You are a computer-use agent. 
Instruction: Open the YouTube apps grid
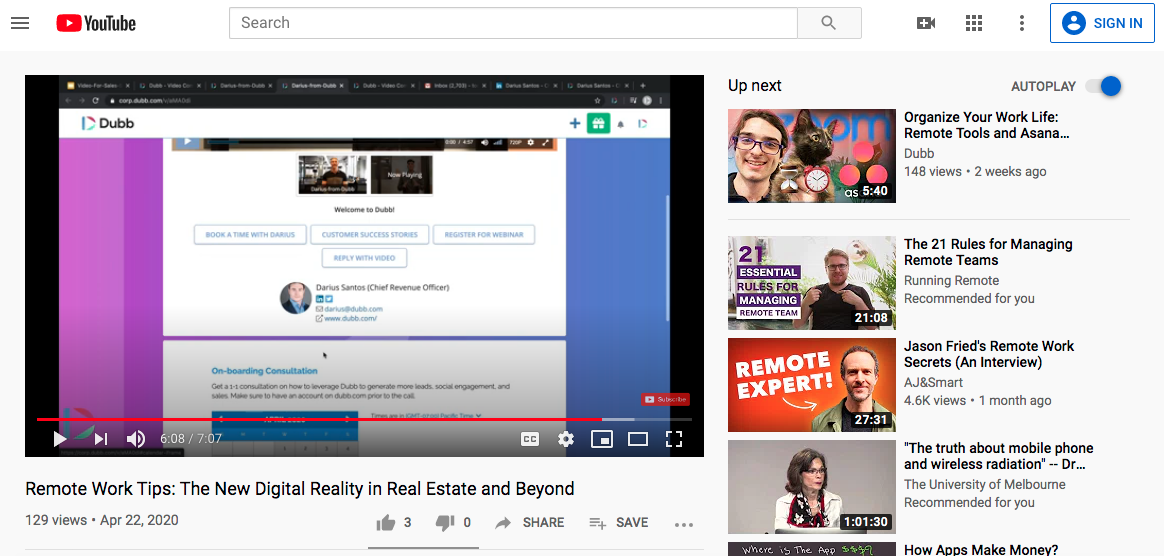tap(974, 23)
